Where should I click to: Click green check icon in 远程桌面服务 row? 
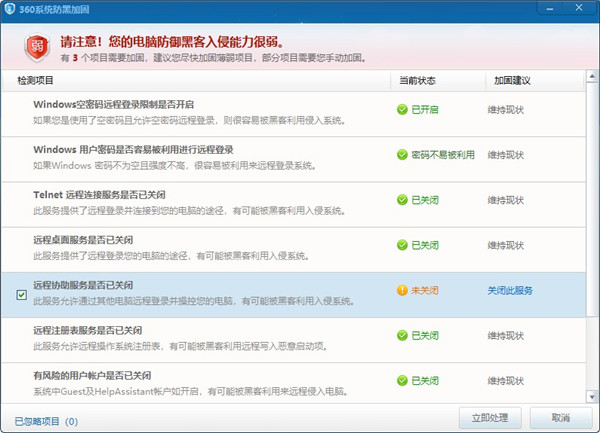point(402,245)
